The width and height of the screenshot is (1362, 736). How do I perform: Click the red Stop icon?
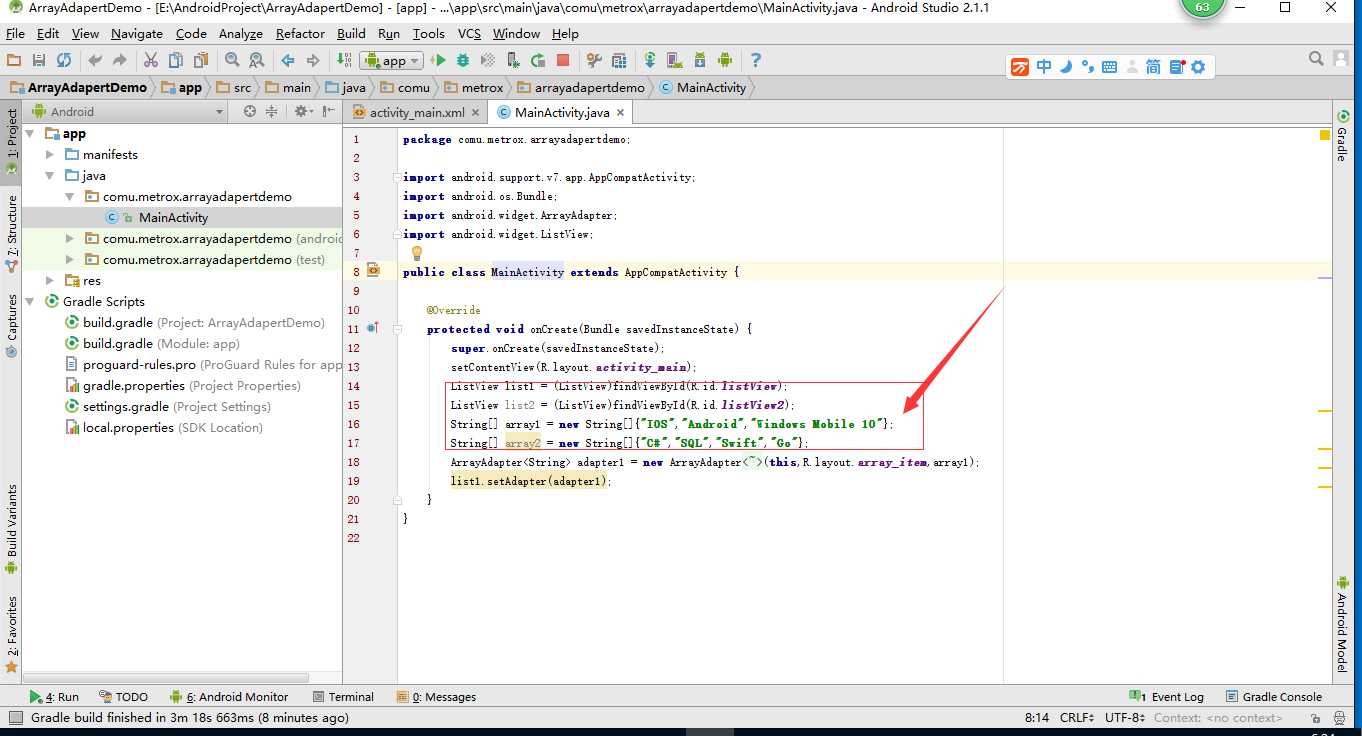tap(563, 60)
